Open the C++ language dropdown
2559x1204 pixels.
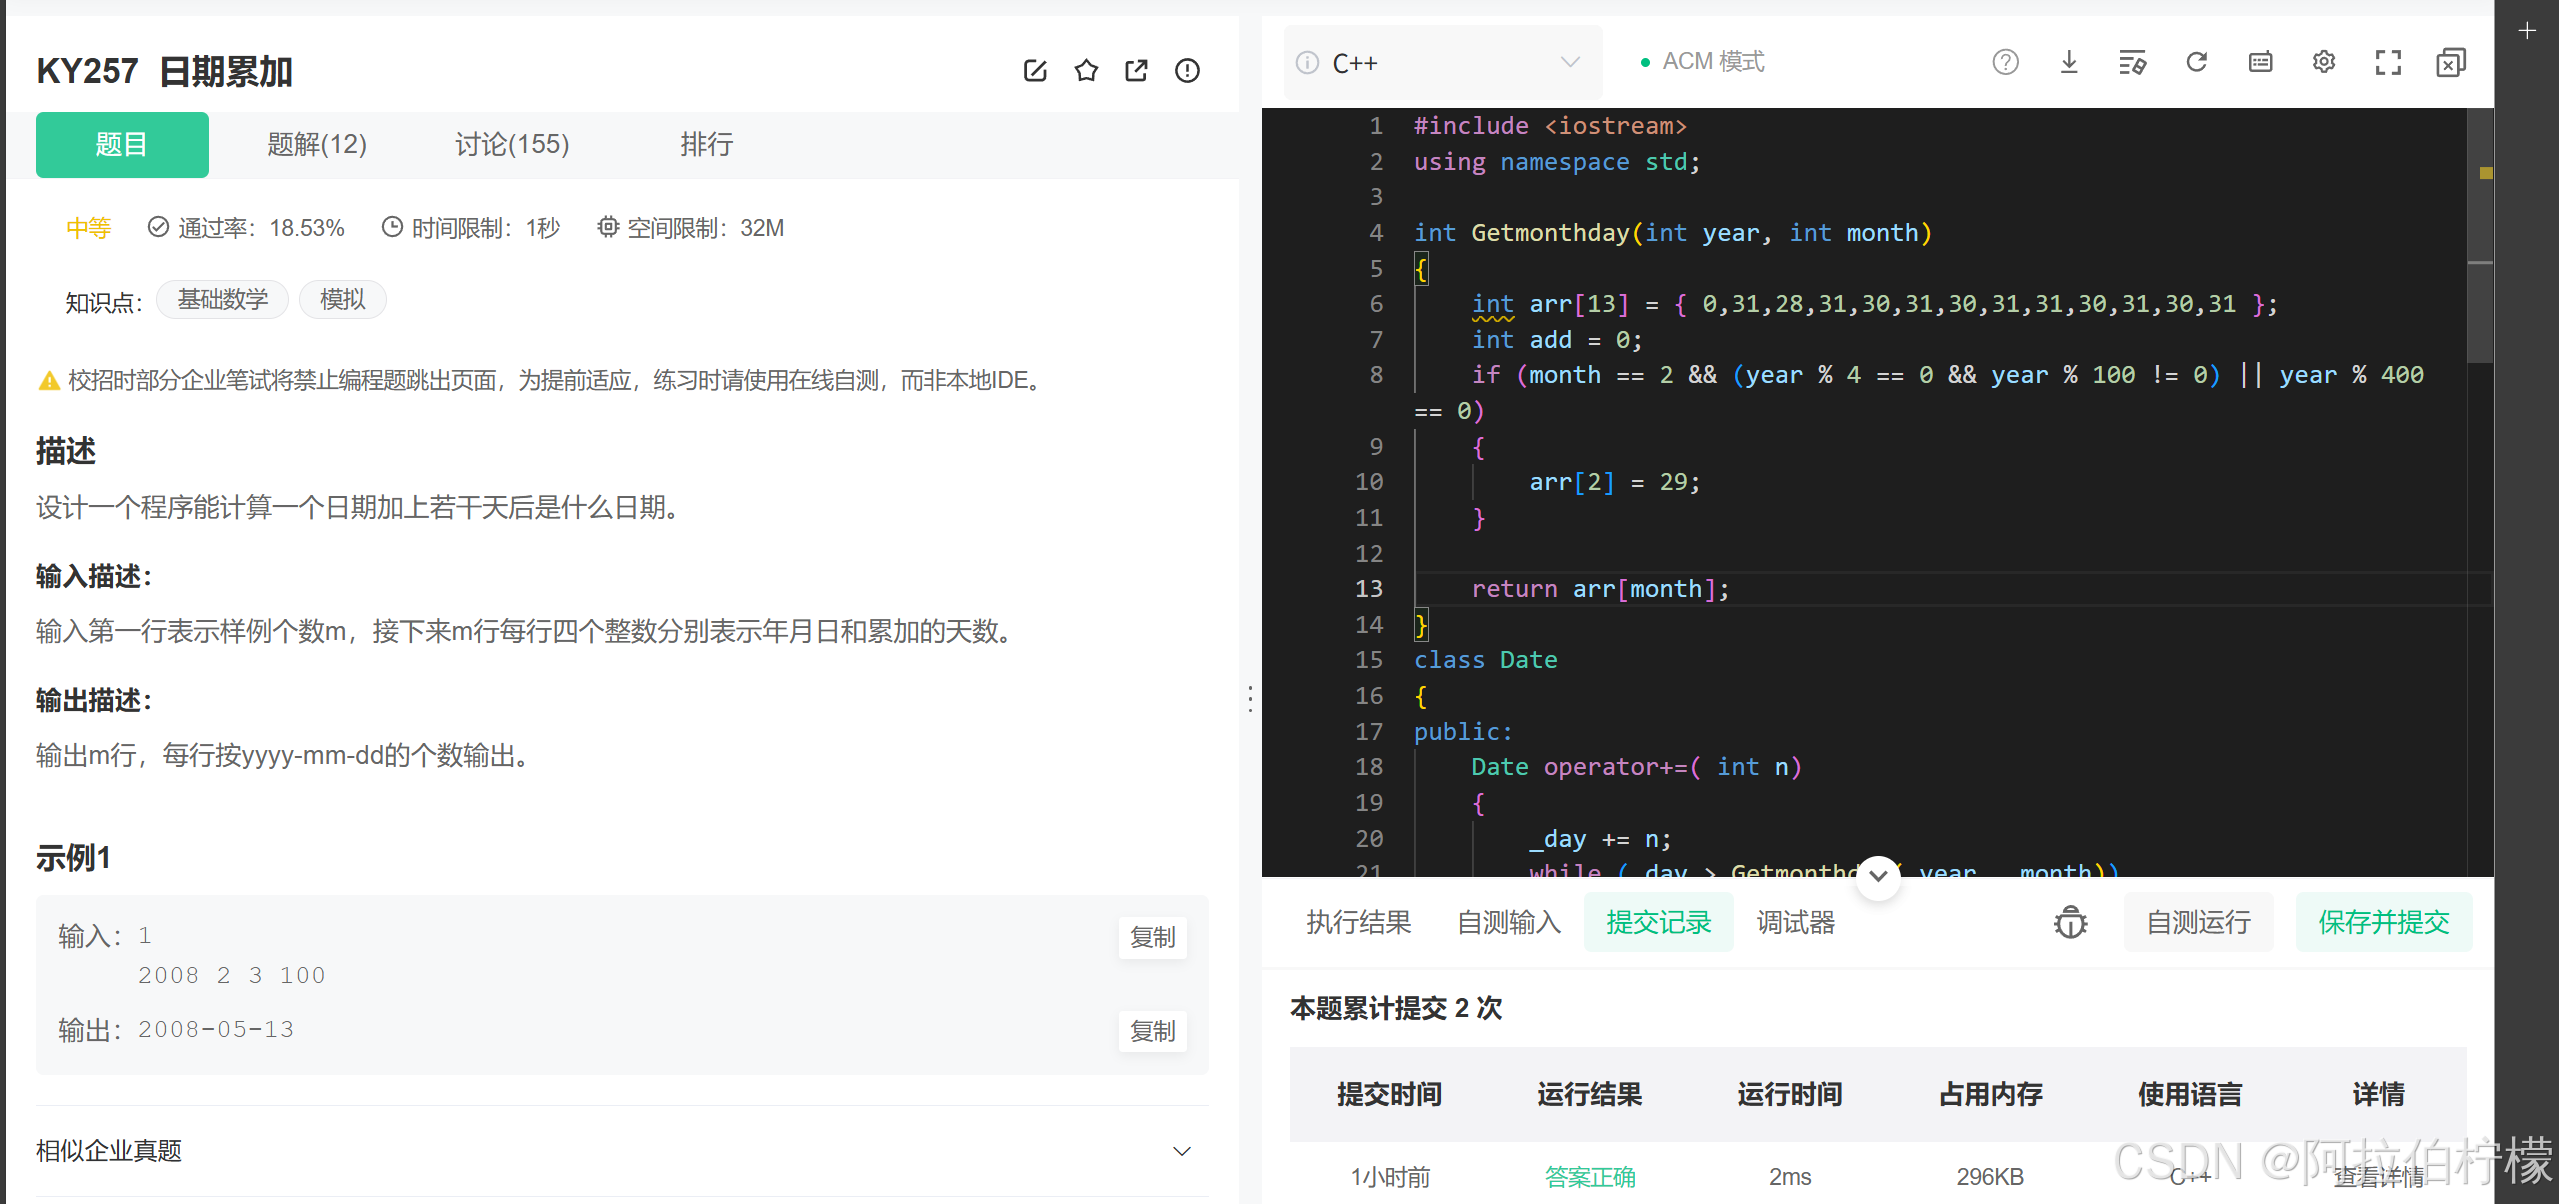point(1443,63)
